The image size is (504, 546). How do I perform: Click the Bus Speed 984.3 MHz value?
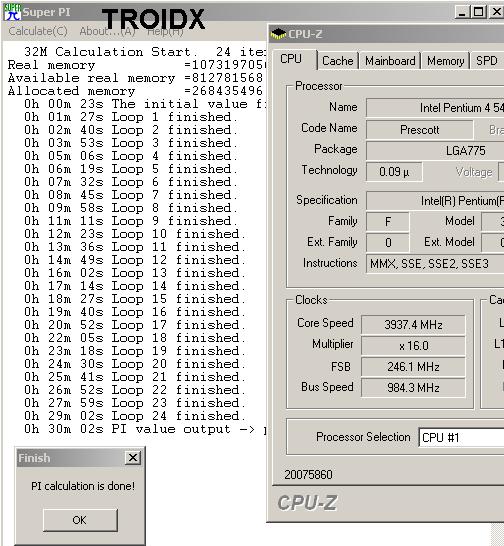tap(413, 387)
